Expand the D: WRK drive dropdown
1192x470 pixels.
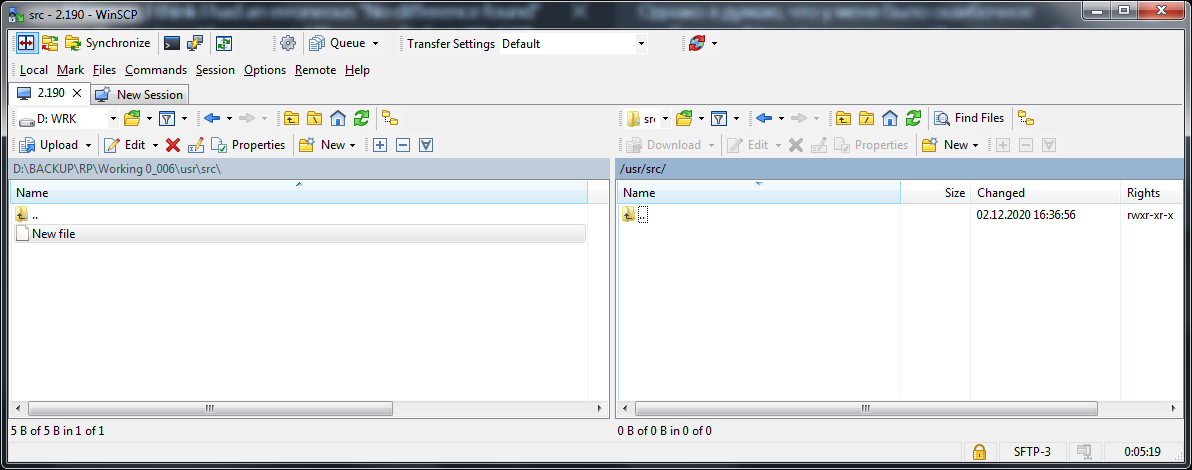tap(113, 119)
